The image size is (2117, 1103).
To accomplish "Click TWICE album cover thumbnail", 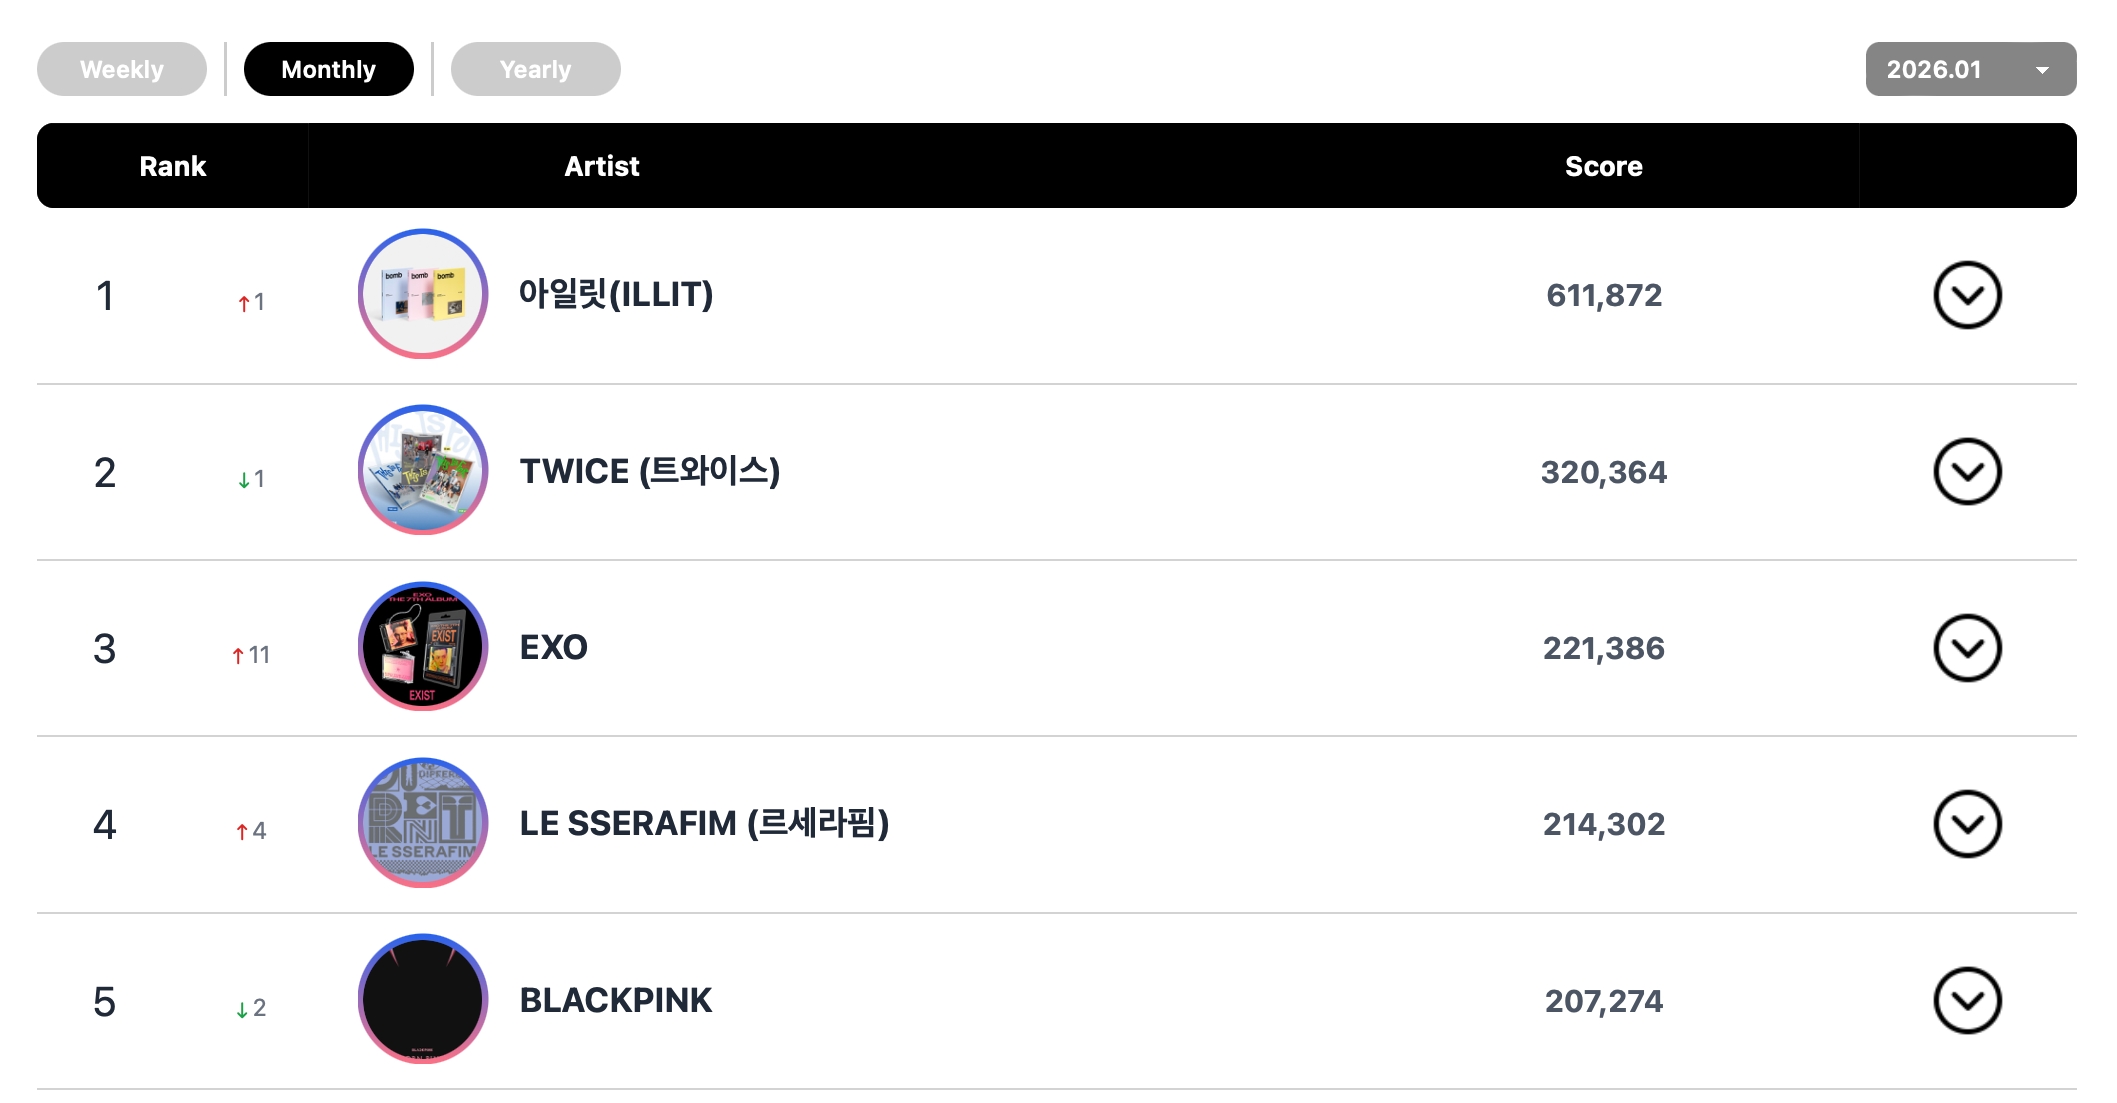I will (423, 470).
